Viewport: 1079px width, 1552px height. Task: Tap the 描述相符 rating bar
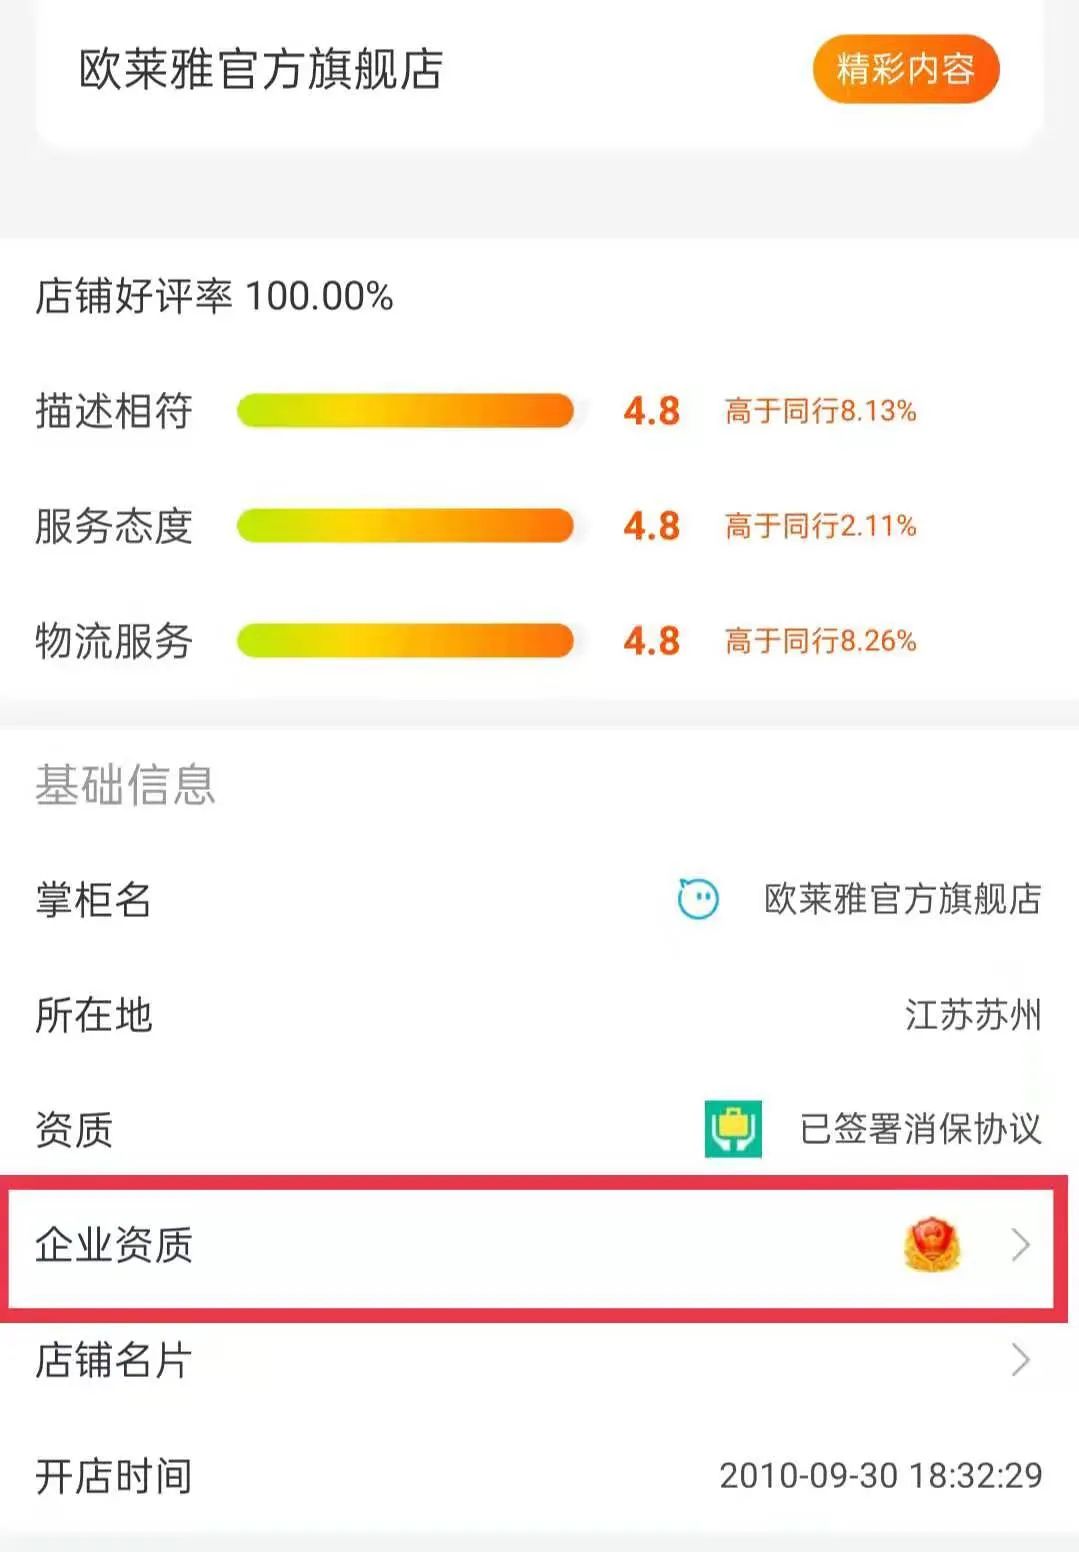click(x=405, y=411)
